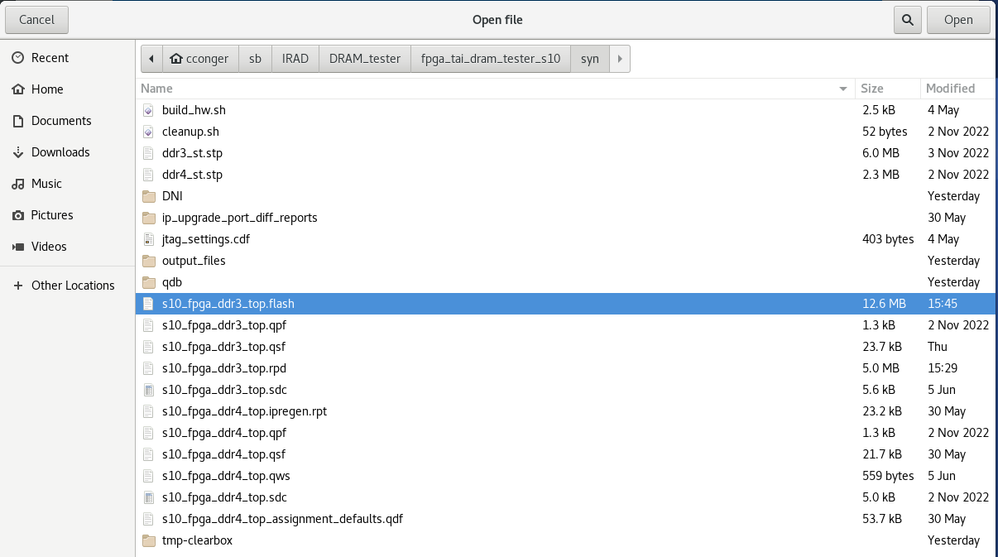
Task: Open Documents location in sidebar
Action: 67,121
